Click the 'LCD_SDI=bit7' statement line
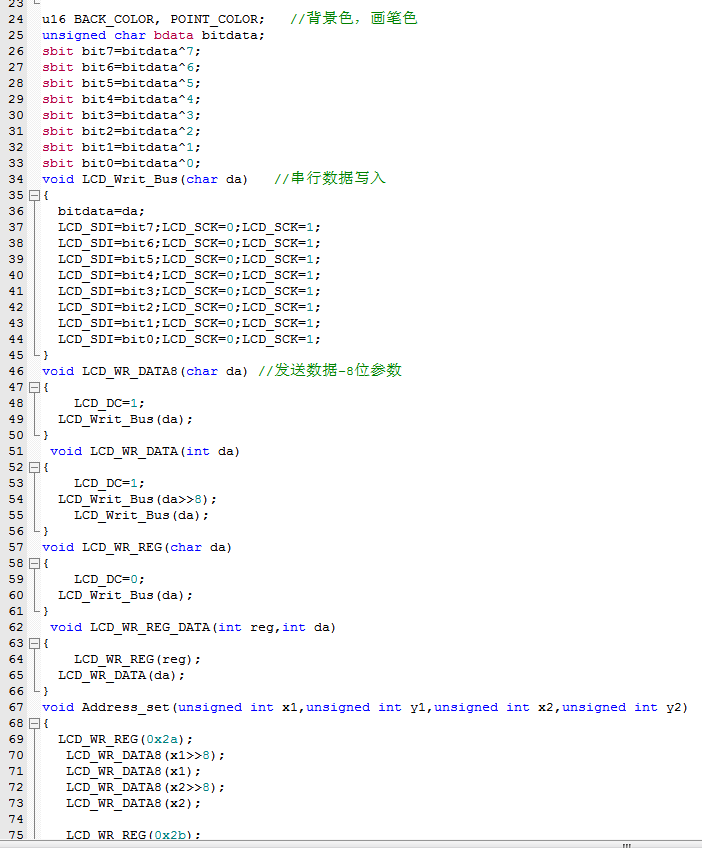This screenshot has height=848, width=702. [189, 227]
